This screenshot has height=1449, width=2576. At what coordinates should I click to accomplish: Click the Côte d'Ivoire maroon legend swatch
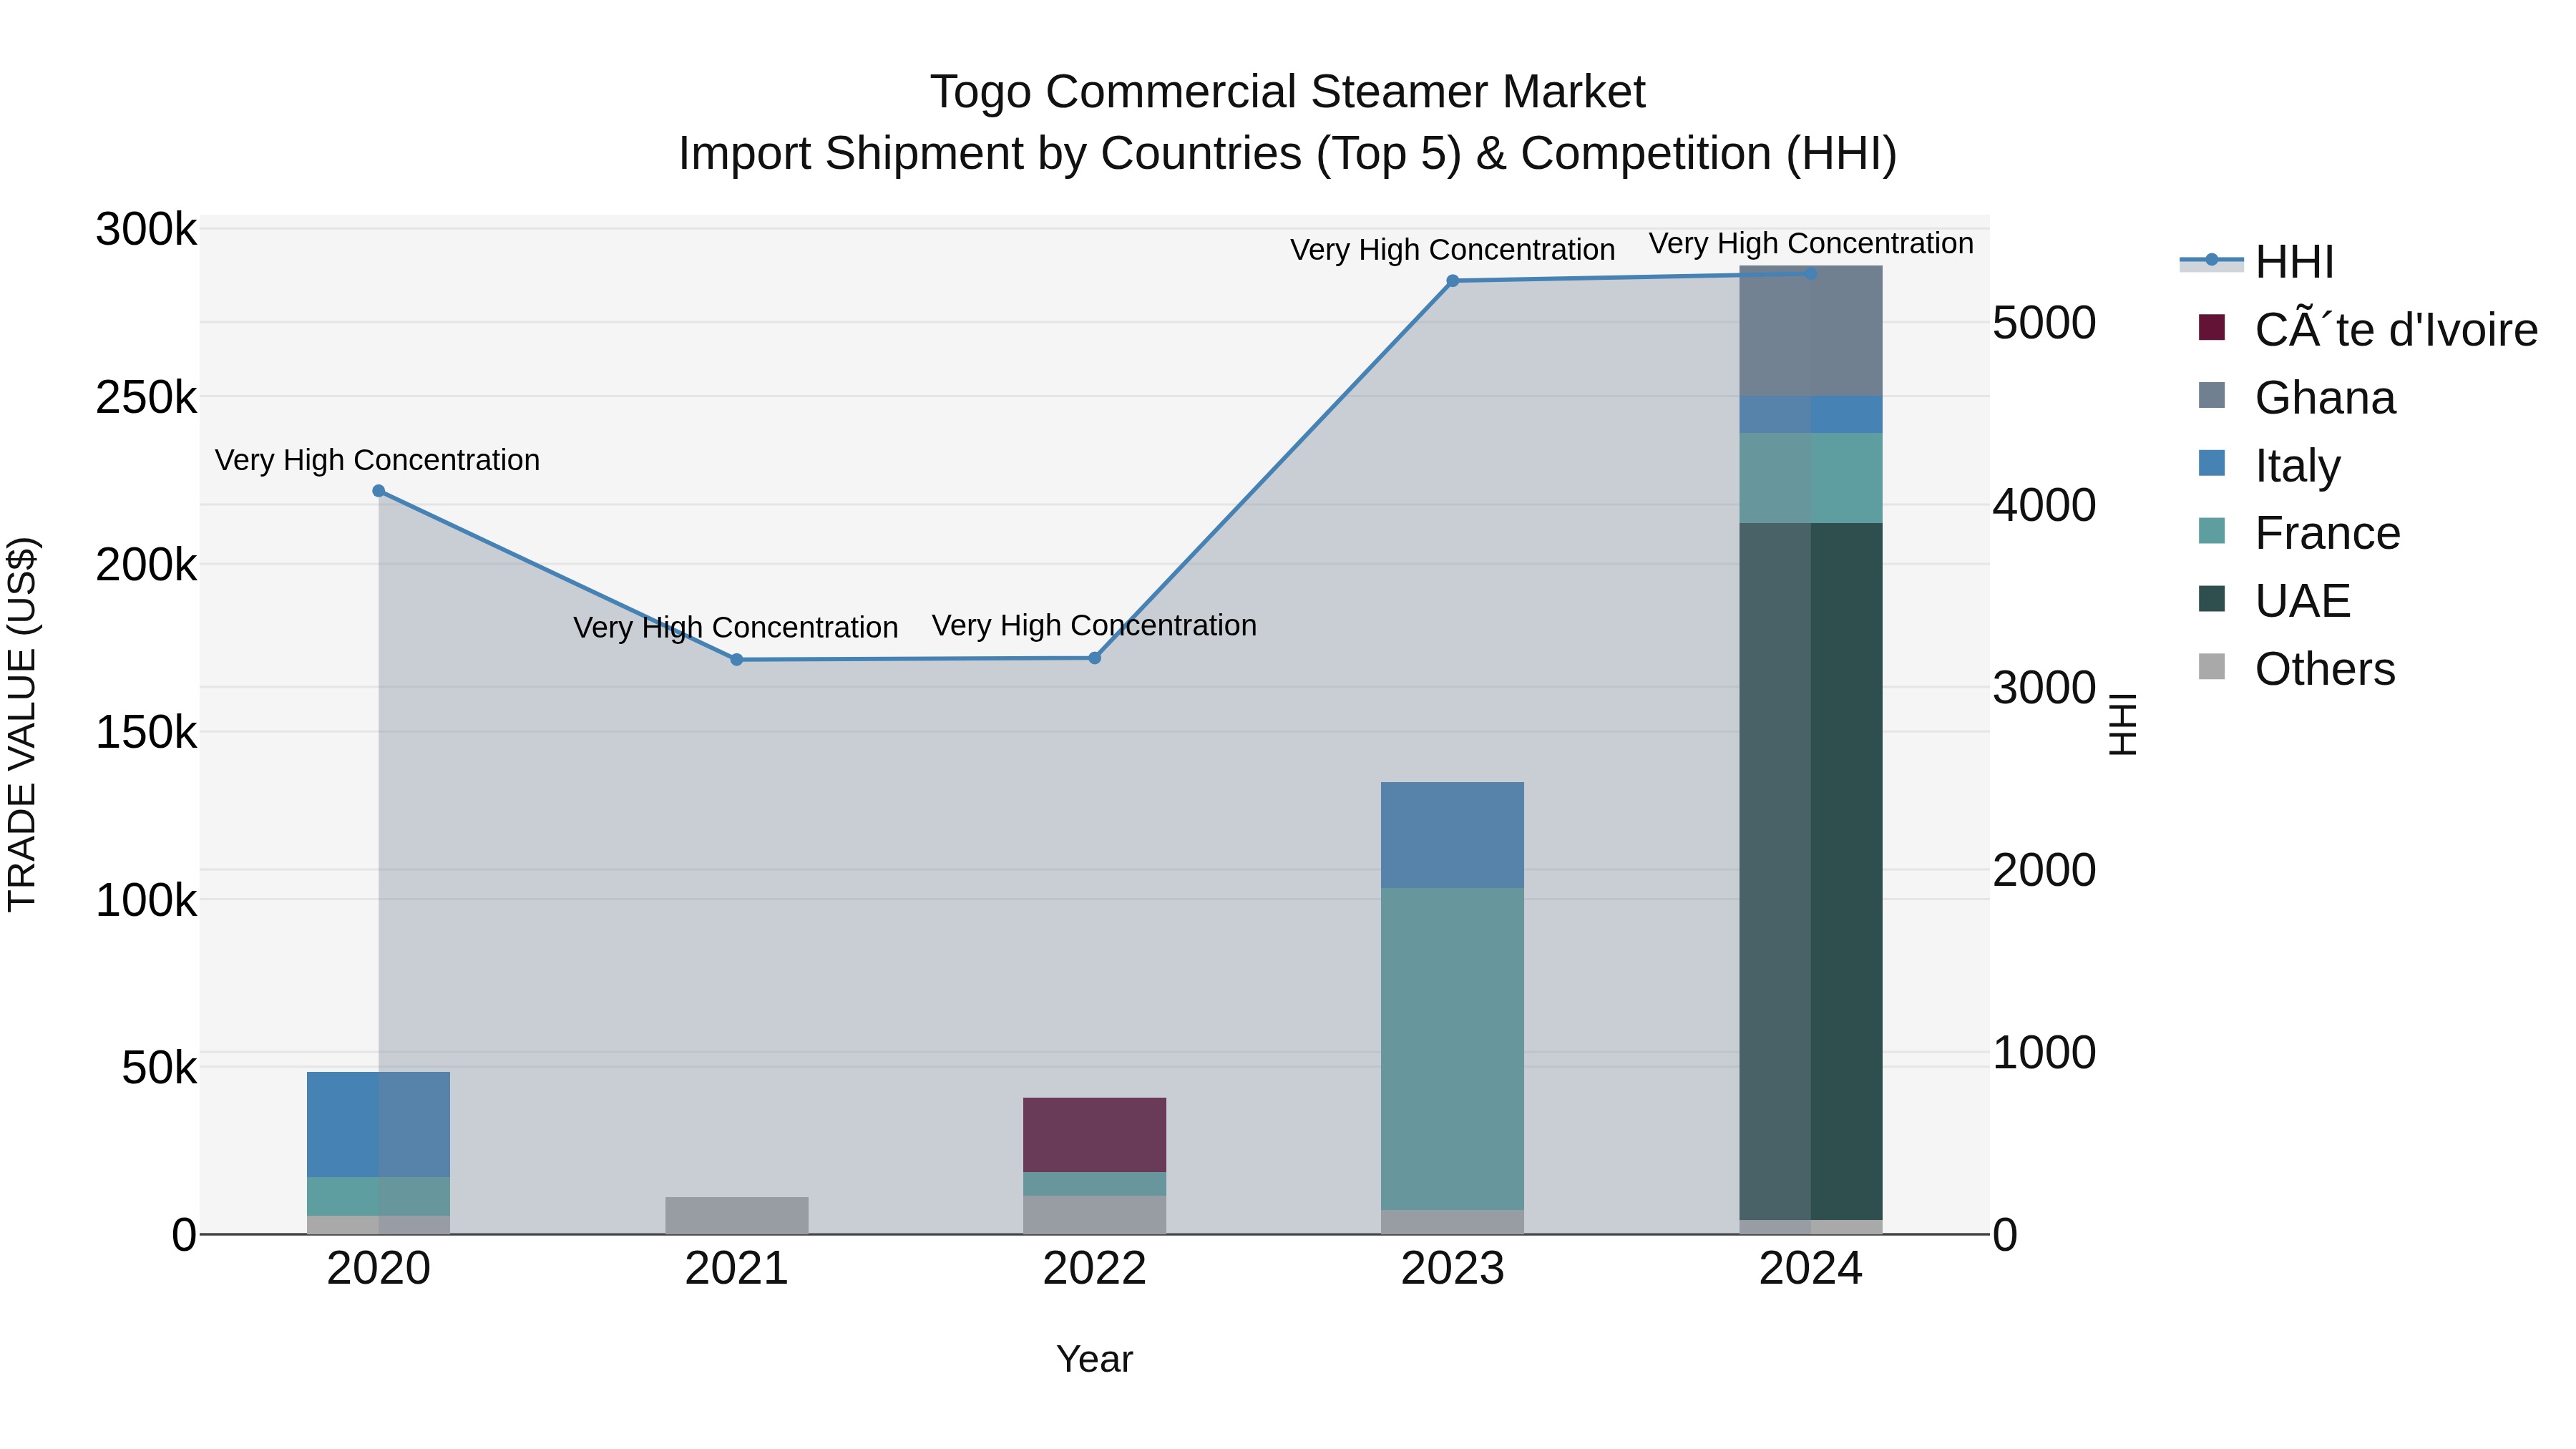(2212, 327)
